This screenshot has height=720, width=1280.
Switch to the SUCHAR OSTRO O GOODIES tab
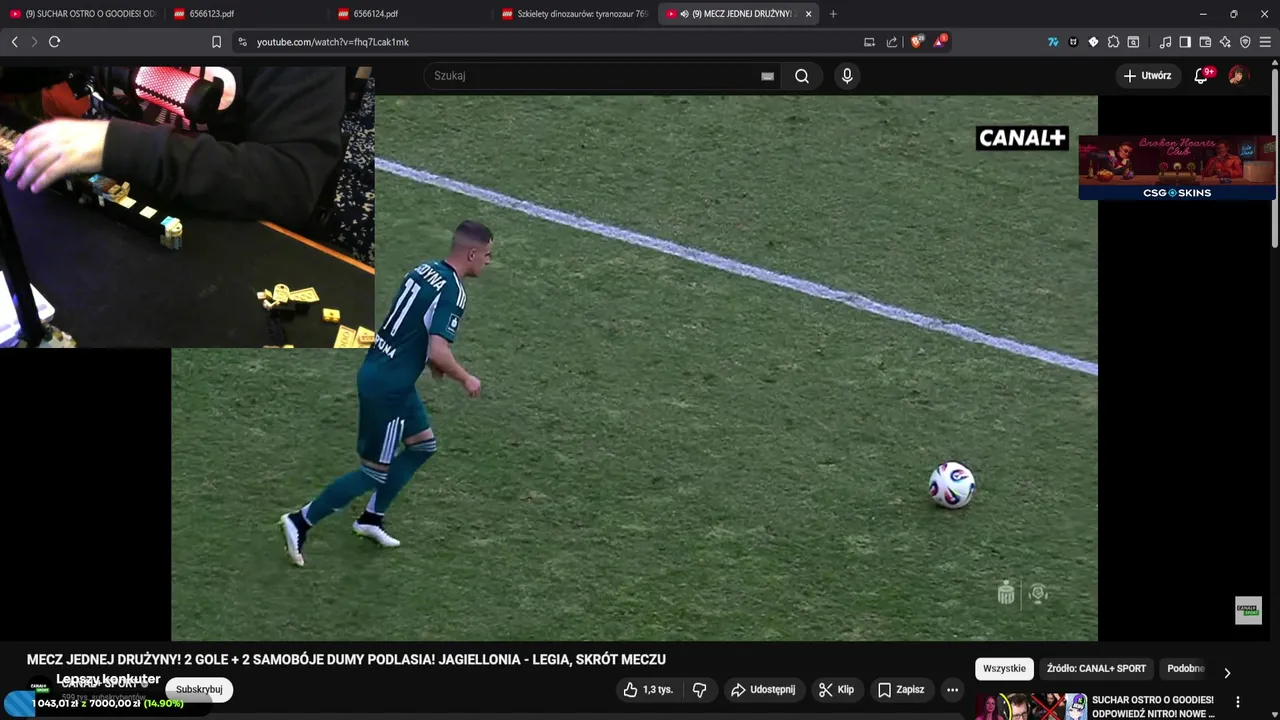(x=83, y=14)
